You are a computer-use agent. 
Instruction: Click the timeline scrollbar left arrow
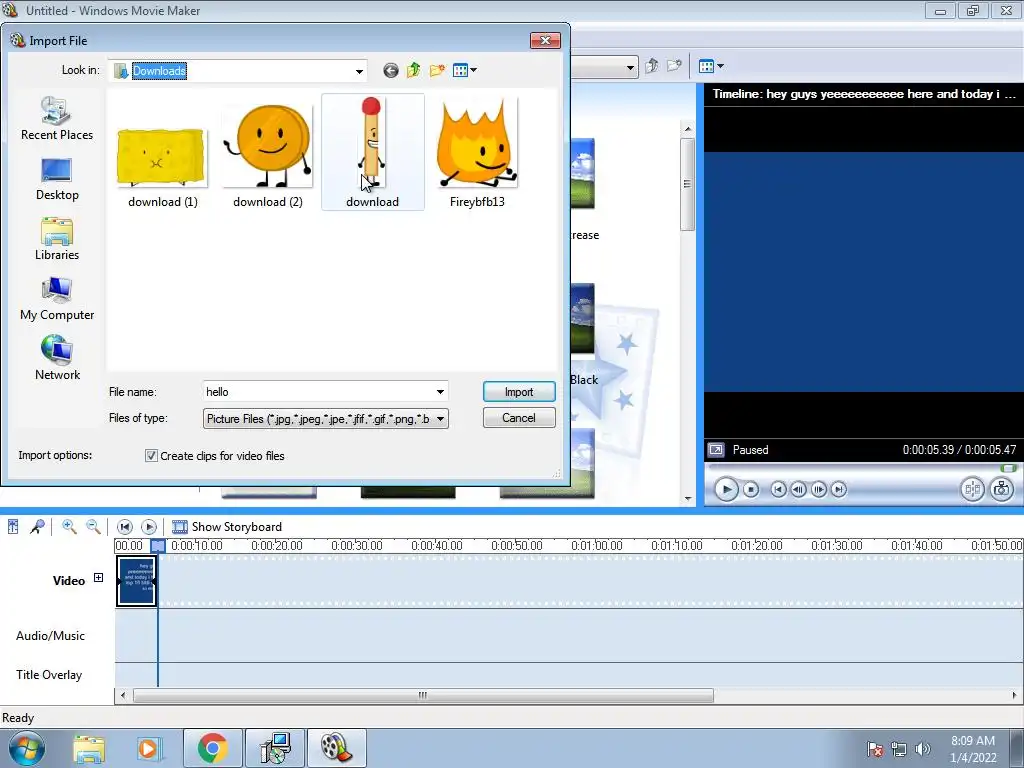(123, 696)
